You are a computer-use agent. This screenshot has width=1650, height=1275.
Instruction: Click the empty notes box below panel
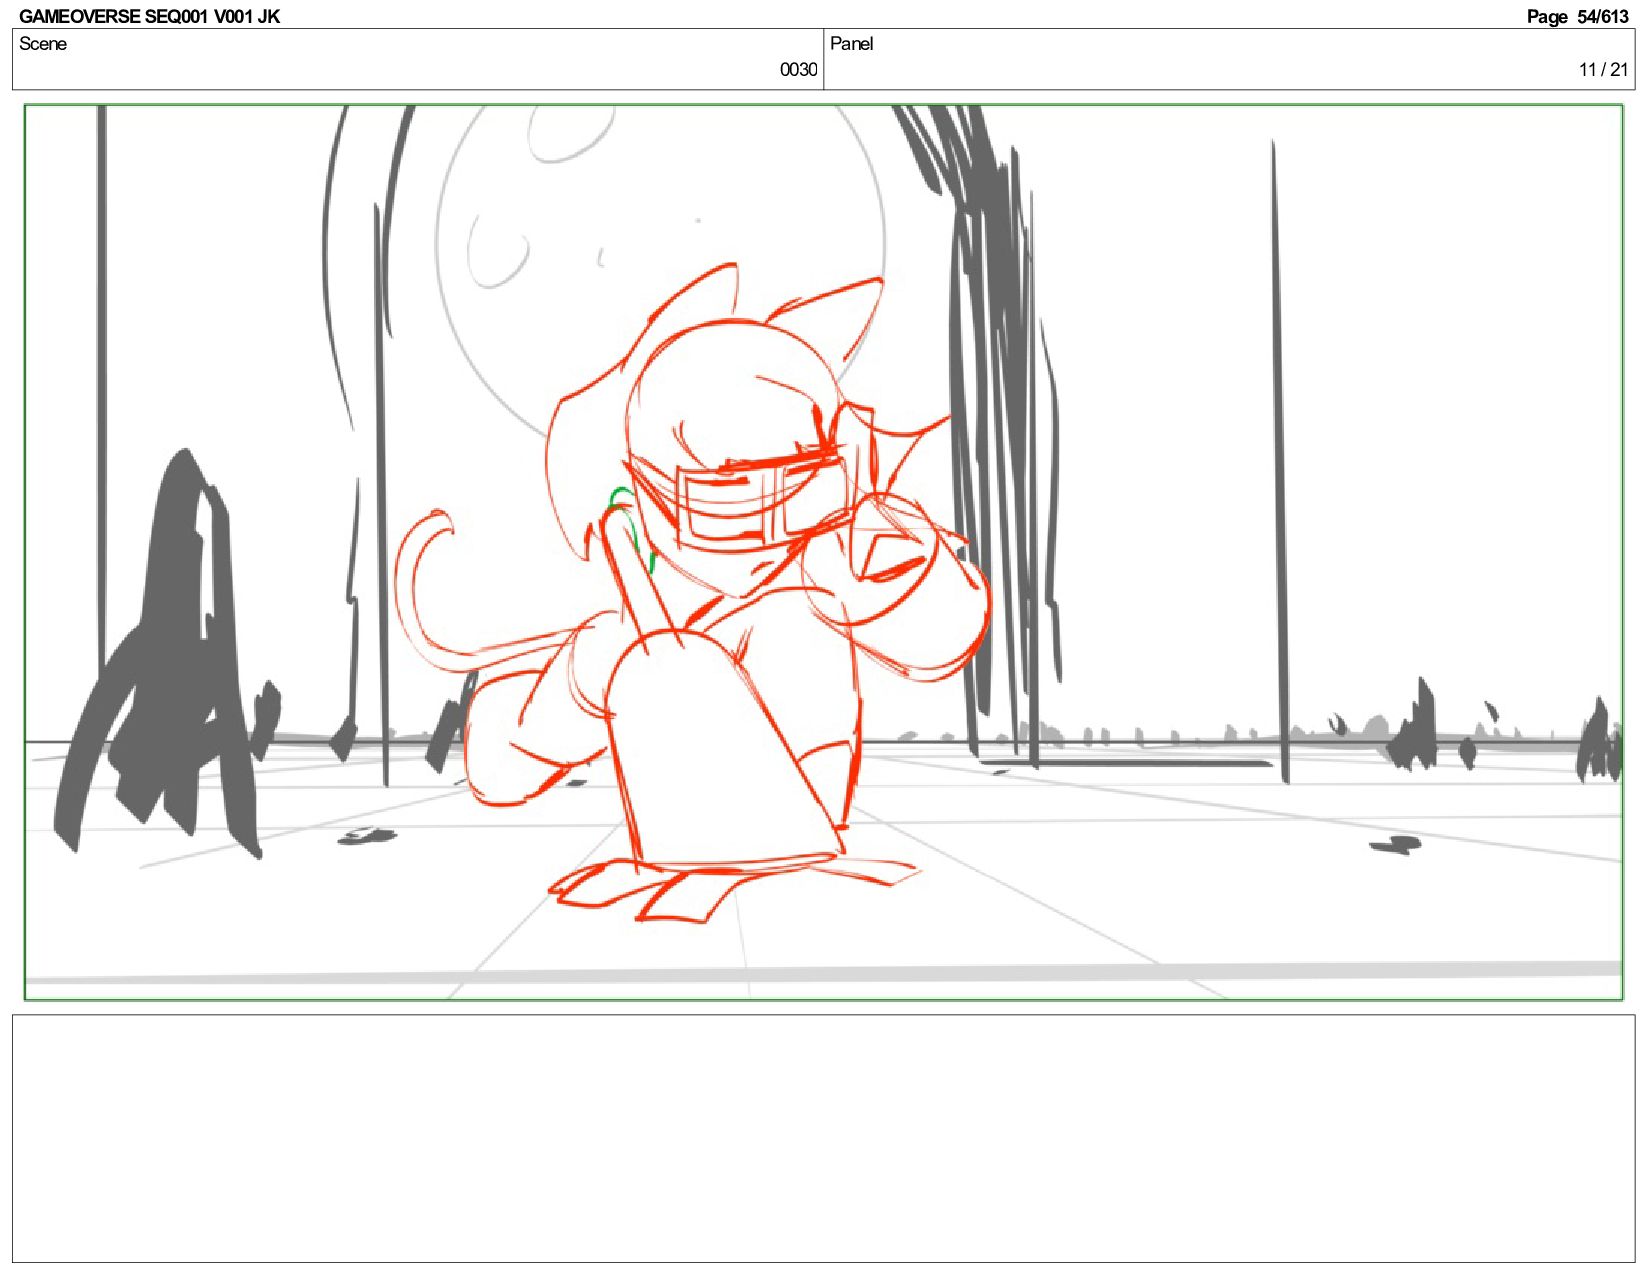pyautogui.click(x=824, y=1138)
